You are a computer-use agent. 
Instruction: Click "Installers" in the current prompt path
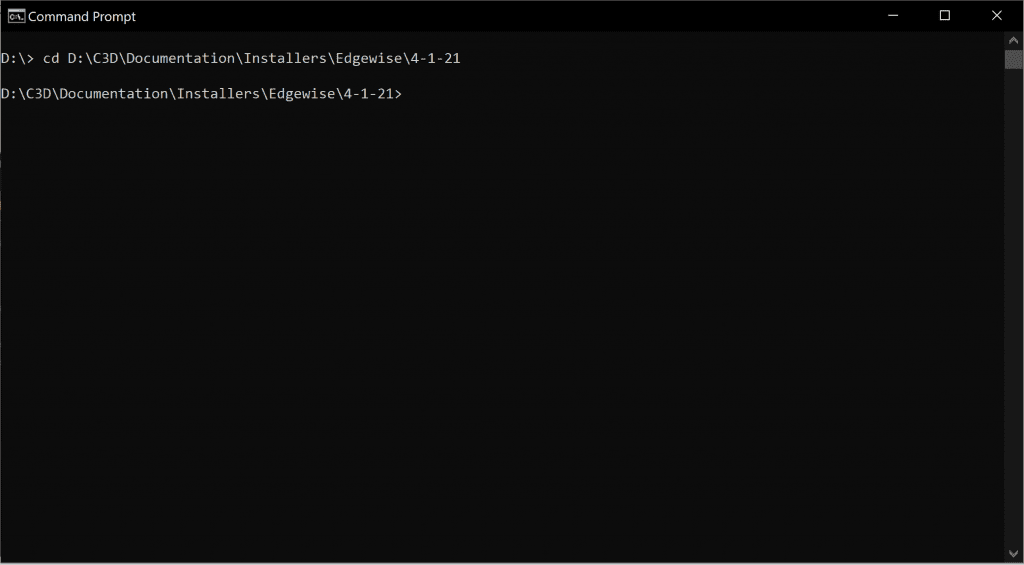[x=219, y=93]
